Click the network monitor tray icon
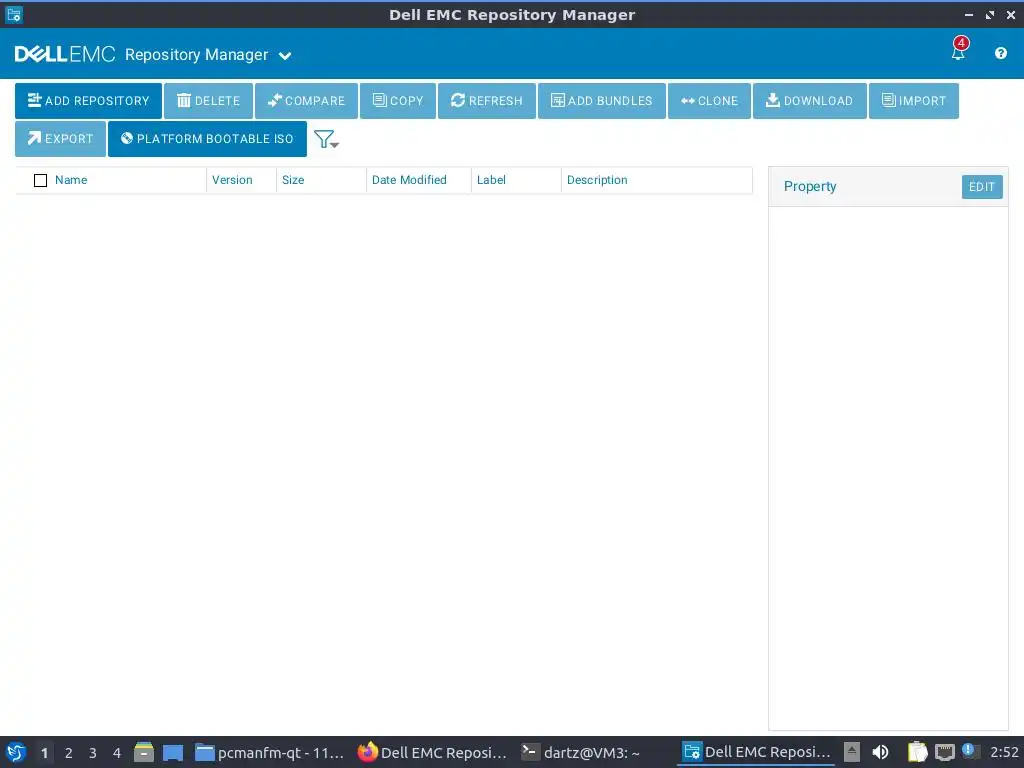Image resolution: width=1024 pixels, height=768 pixels. [x=944, y=752]
